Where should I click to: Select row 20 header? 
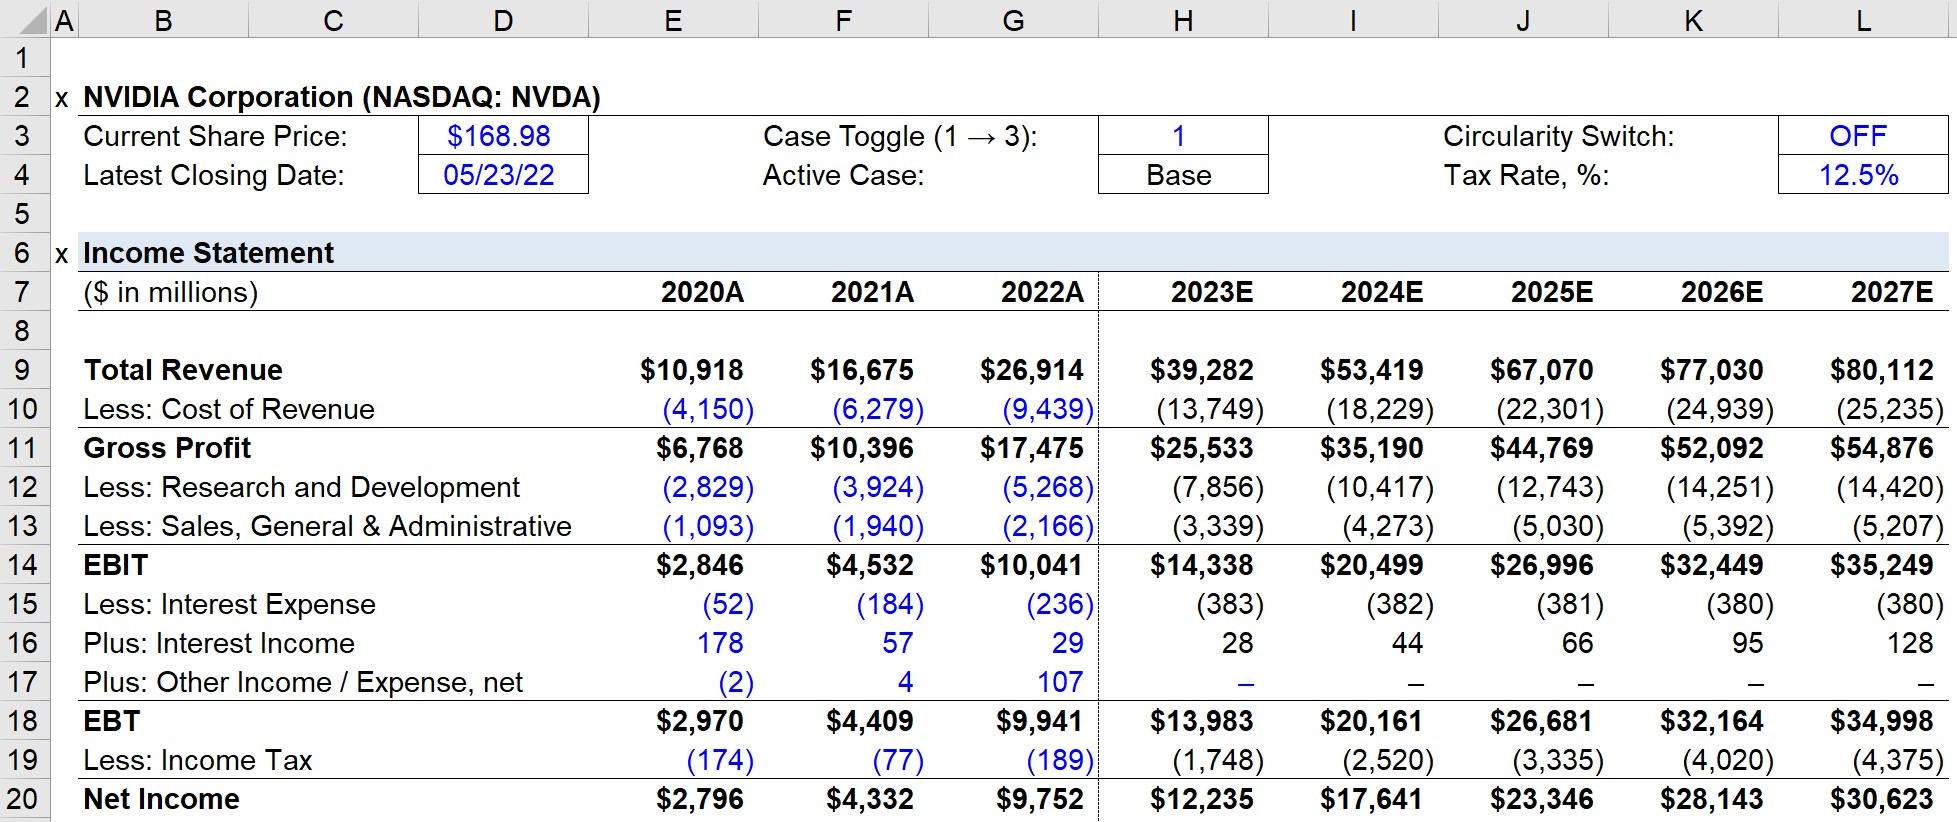pos(22,799)
